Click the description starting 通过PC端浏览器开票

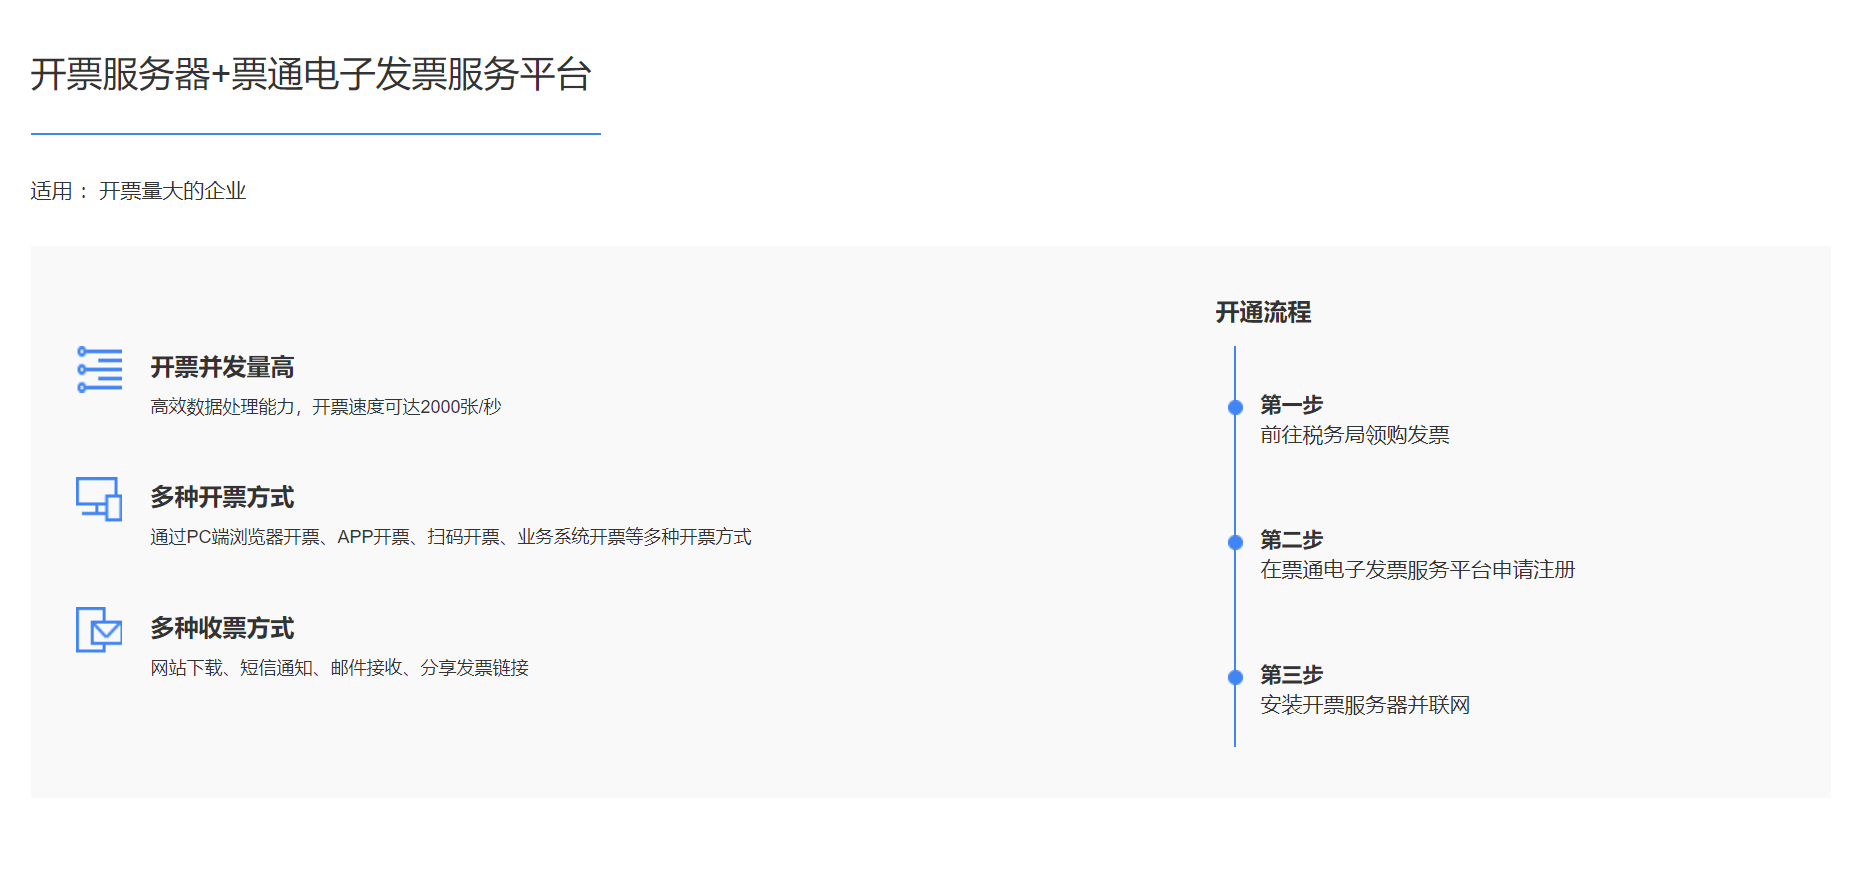pos(451,537)
